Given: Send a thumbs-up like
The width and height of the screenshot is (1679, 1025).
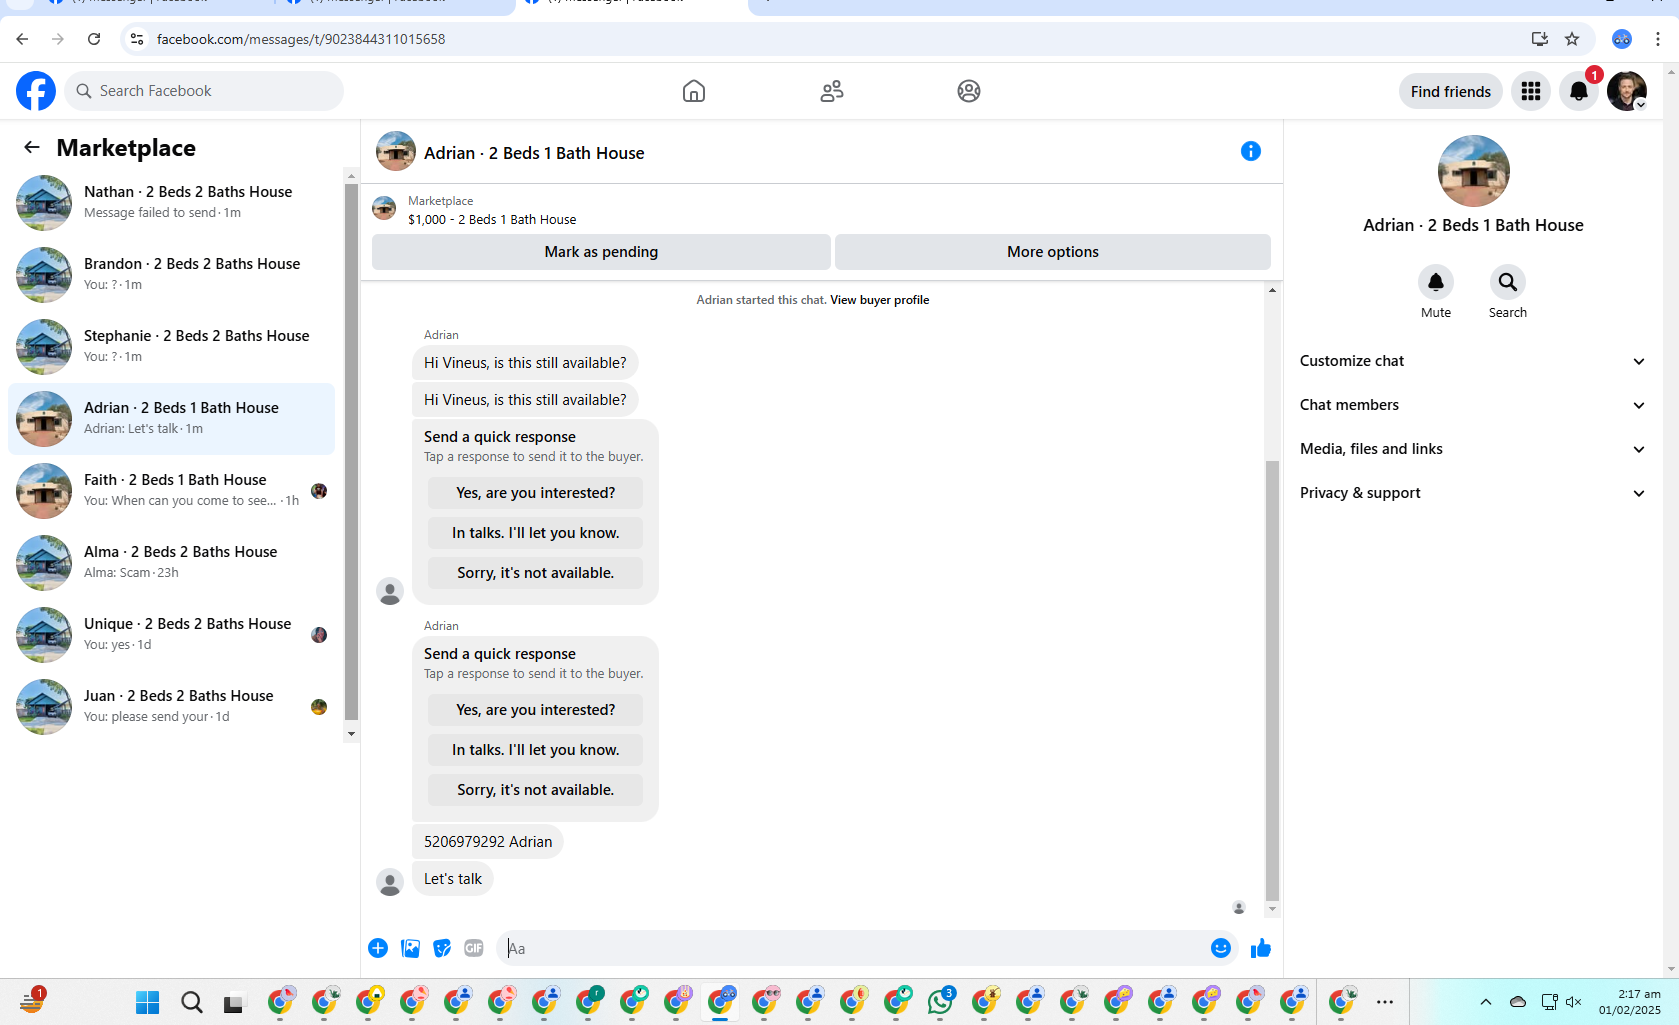Looking at the screenshot, I should click(1261, 948).
